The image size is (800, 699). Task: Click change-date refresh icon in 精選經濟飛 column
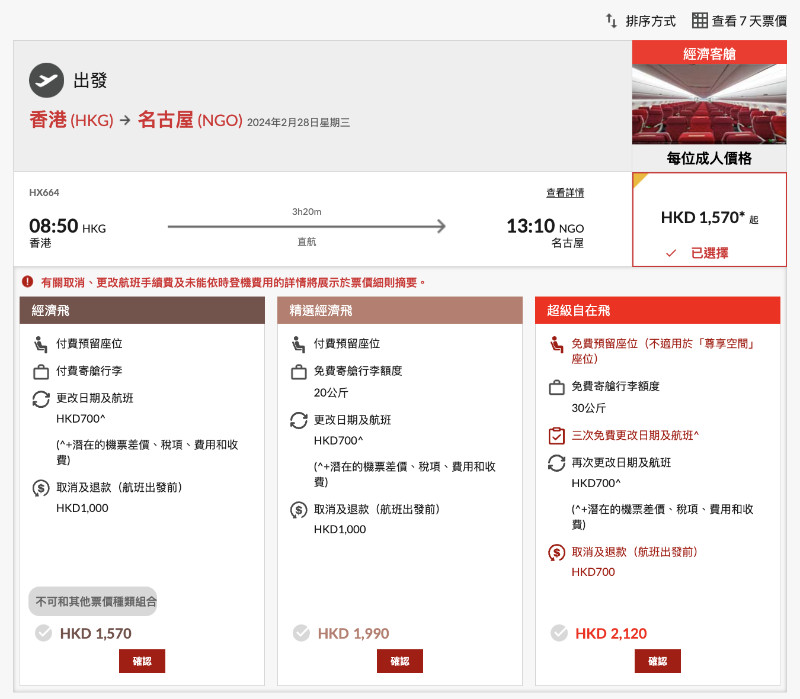click(x=298, y=421)
